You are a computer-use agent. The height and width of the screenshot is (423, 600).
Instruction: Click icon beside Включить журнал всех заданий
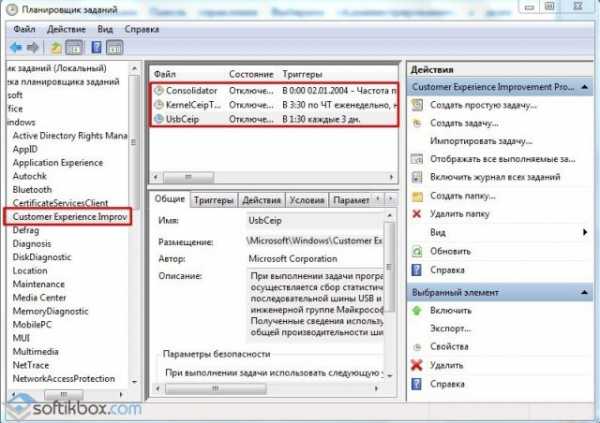click(417, 177)
